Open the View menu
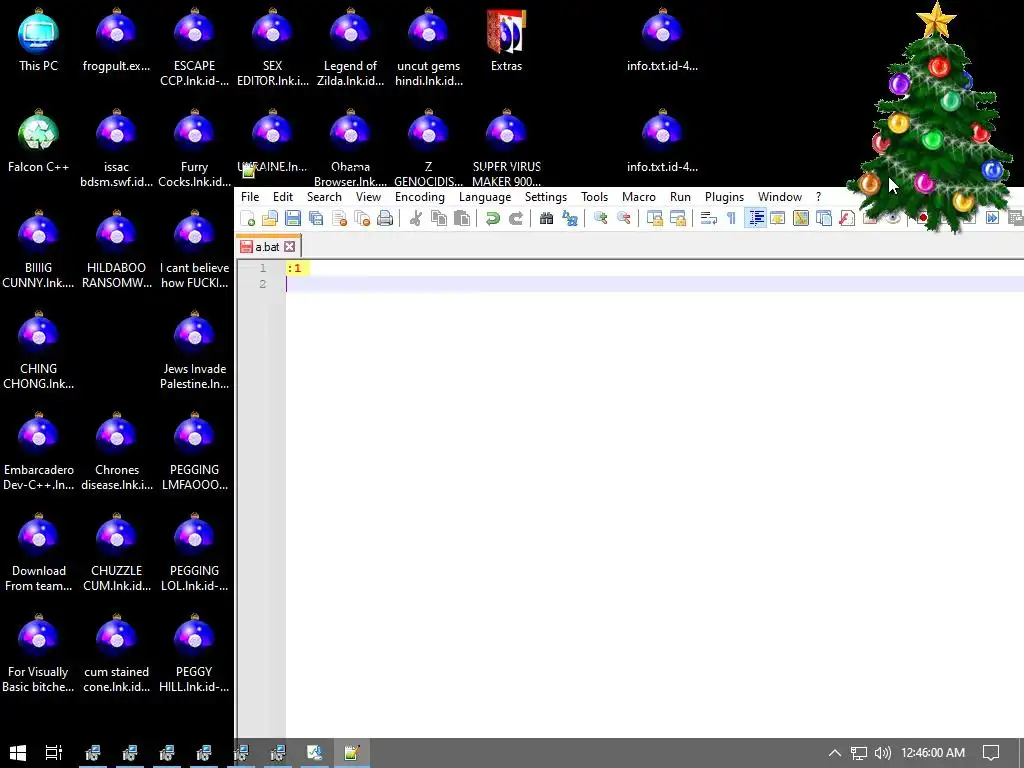1024x768 pixels. [x=368, y=197]
